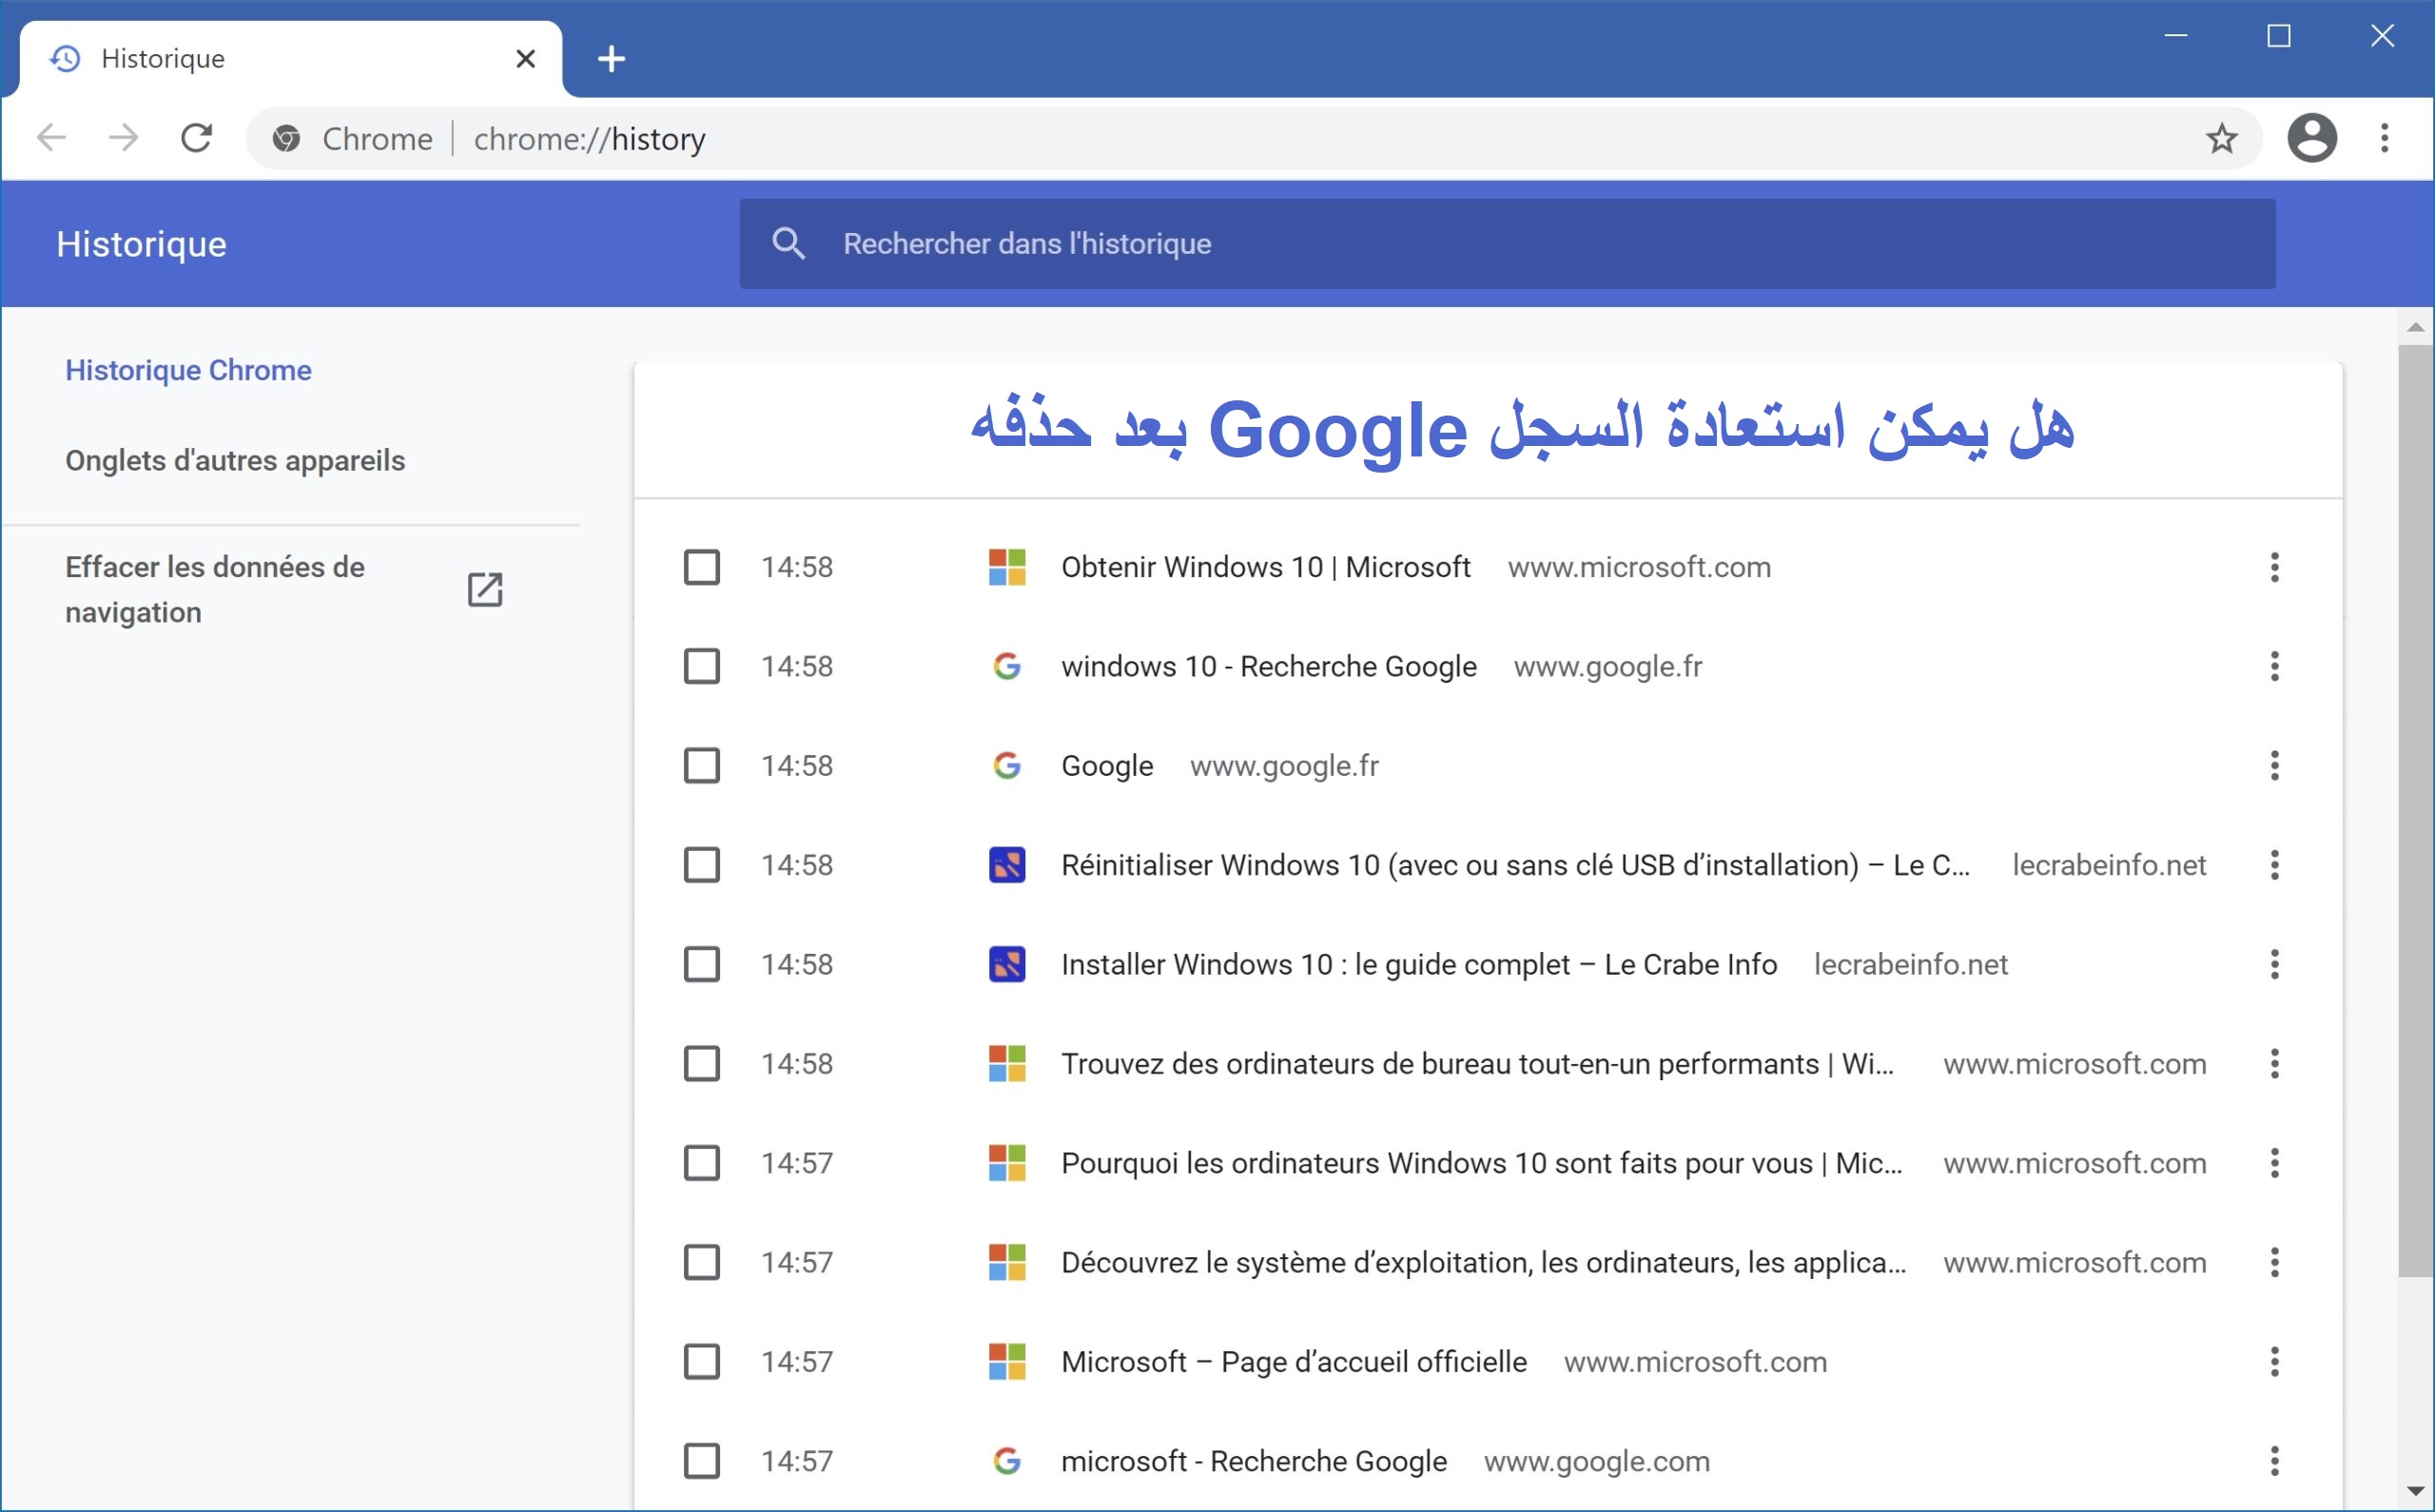The width and height of the screenshot is (2435, 1512).
Task: Toggle checkbox for Réinitialiser Windows 10 entry
Action: point(704,864)
